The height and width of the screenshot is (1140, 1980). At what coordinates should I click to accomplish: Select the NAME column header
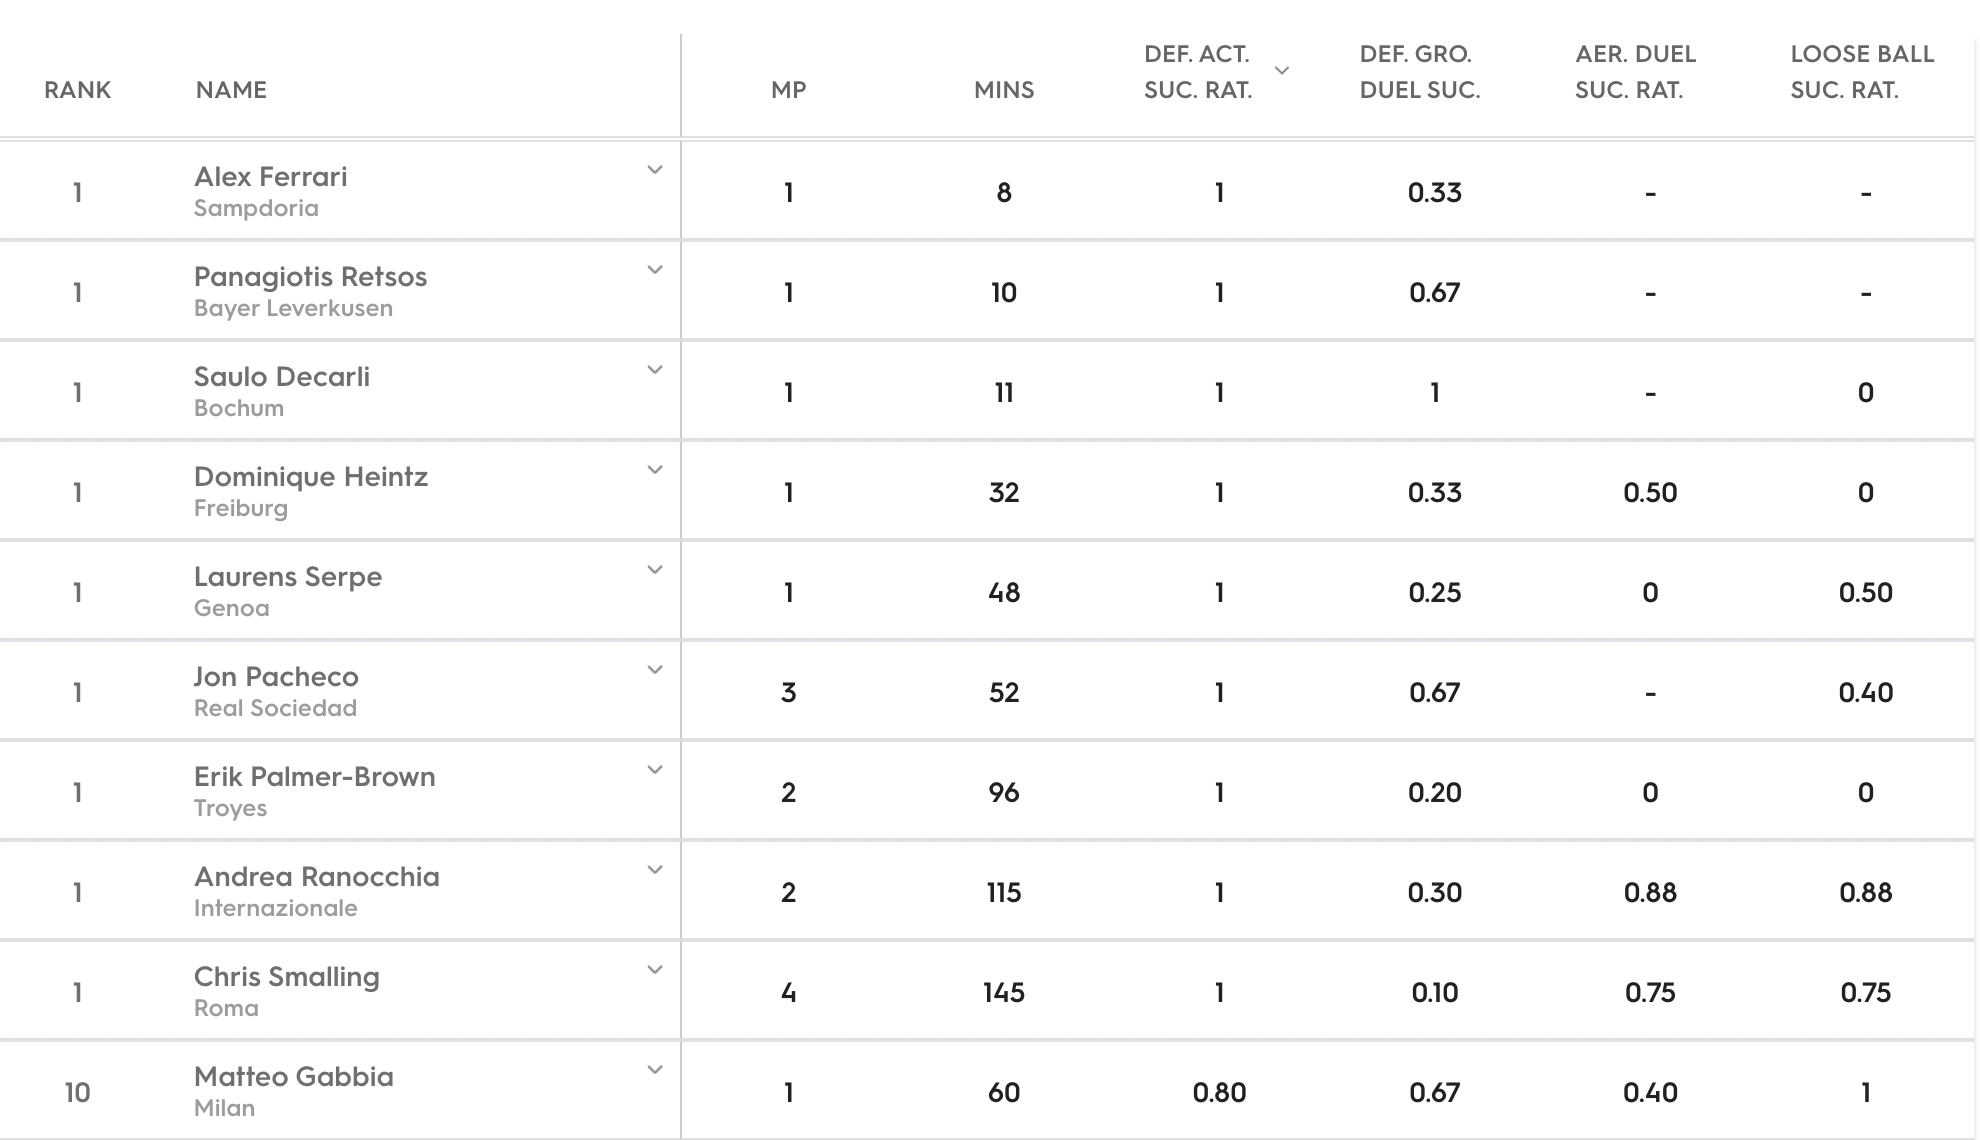coord(231,90)
